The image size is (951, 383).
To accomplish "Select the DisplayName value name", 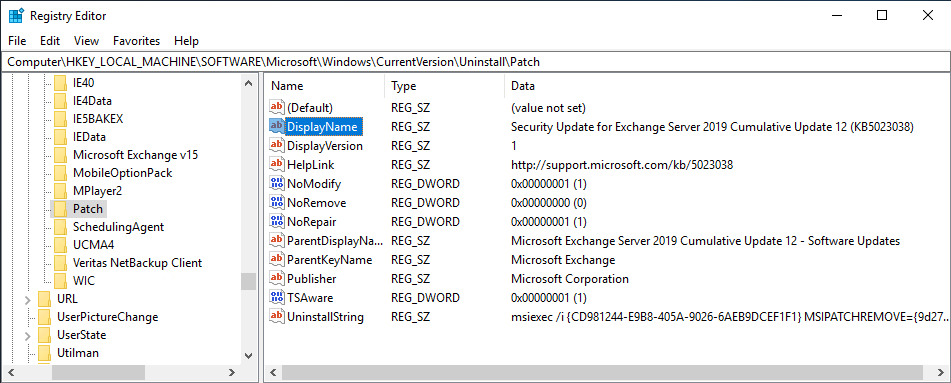I will coord(324,126).
